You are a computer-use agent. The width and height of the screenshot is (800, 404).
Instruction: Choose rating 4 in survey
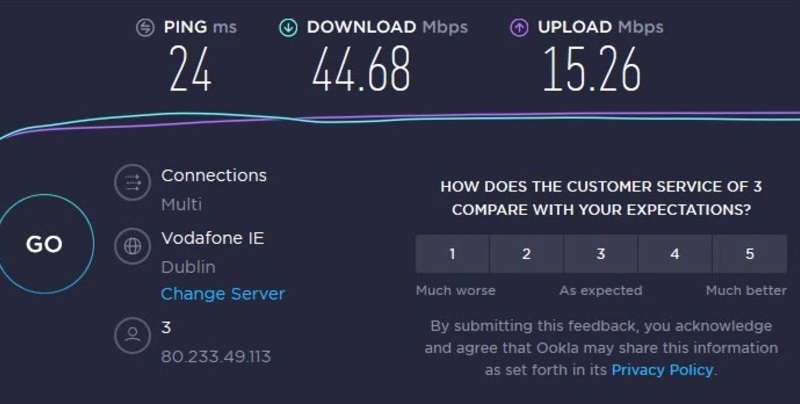click(x=675, y=254)
